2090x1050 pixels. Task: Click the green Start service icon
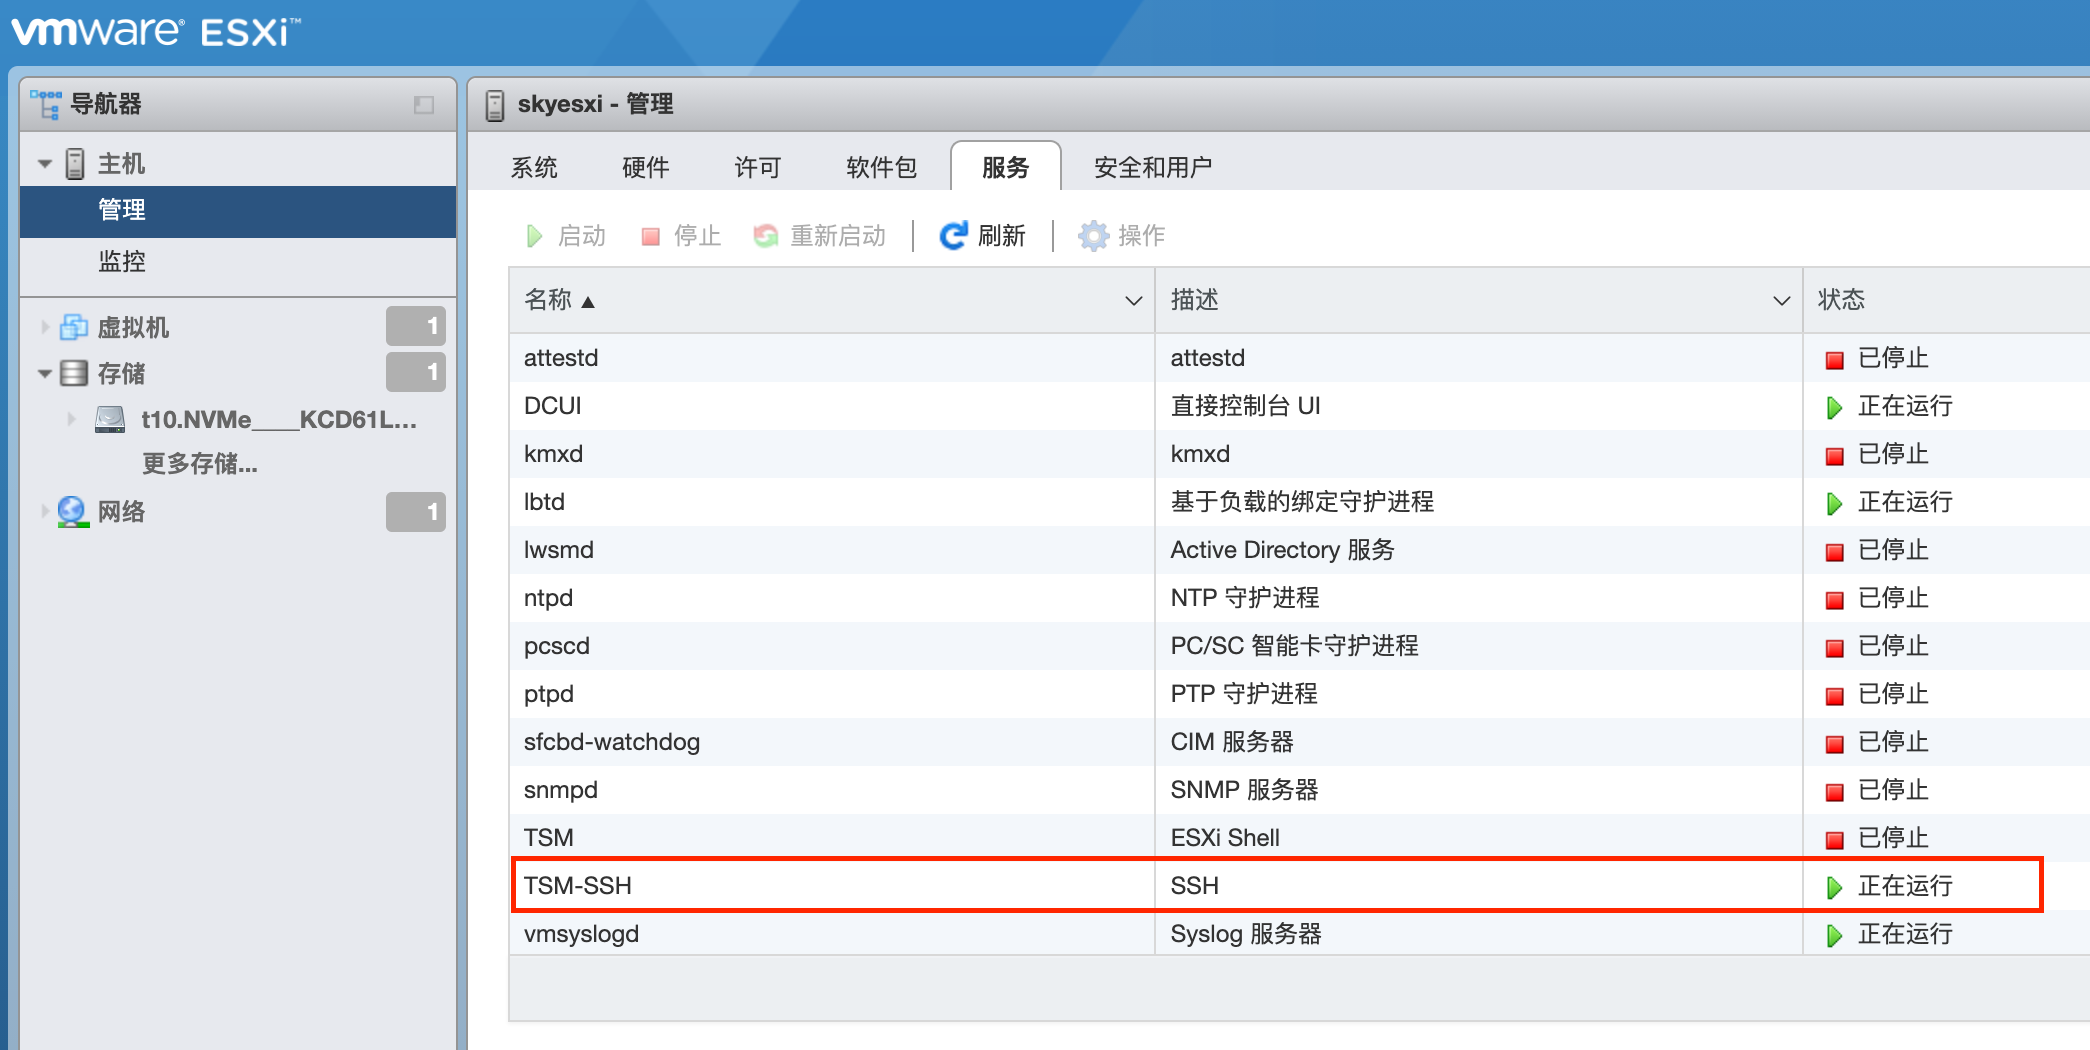[535, 236]
